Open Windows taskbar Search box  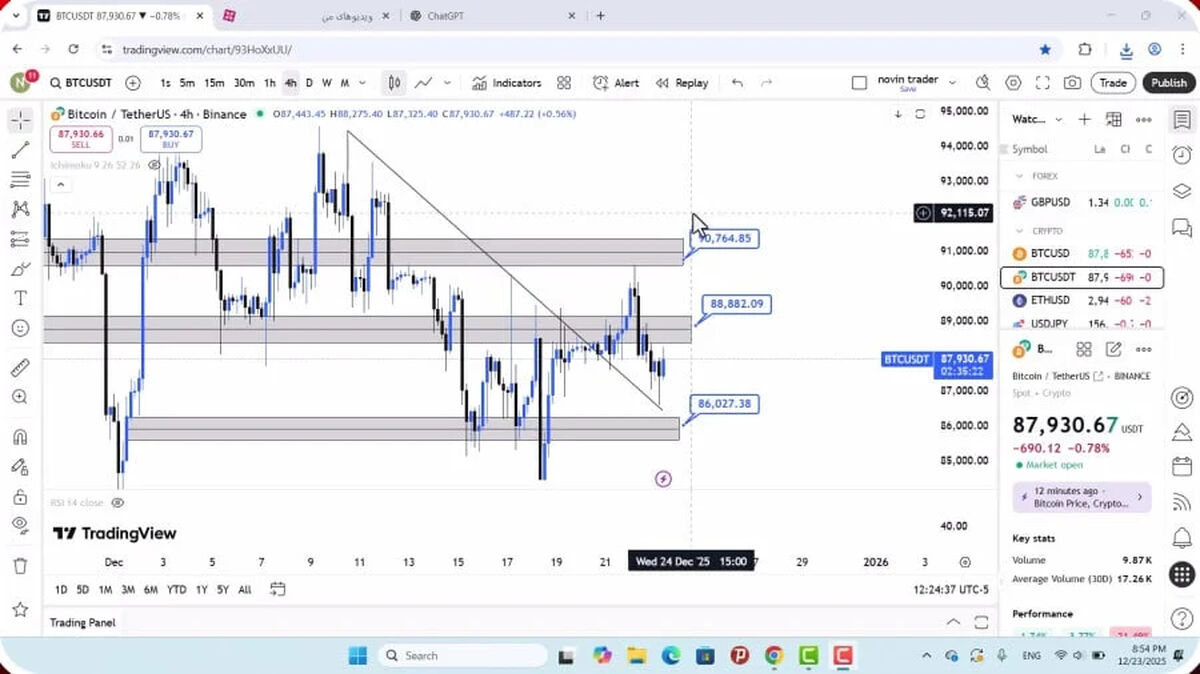463,656
